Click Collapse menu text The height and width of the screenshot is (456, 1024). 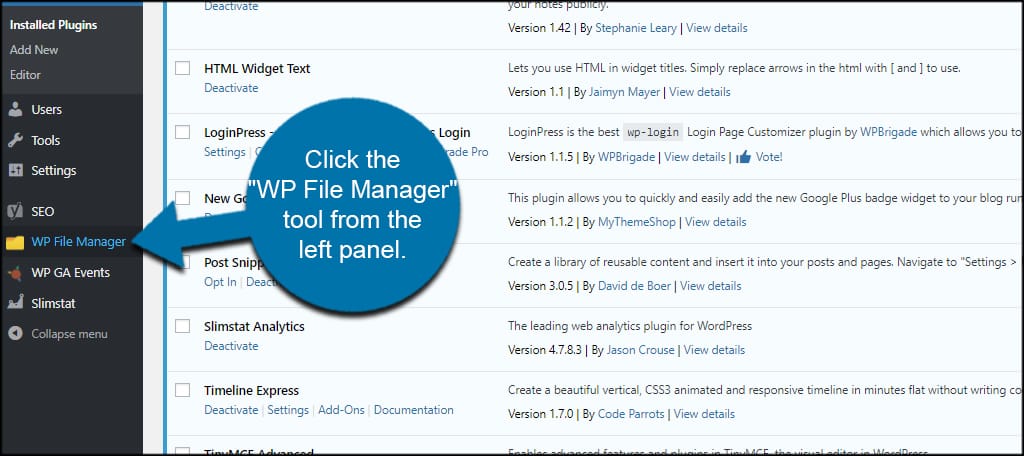pos(69,334)
